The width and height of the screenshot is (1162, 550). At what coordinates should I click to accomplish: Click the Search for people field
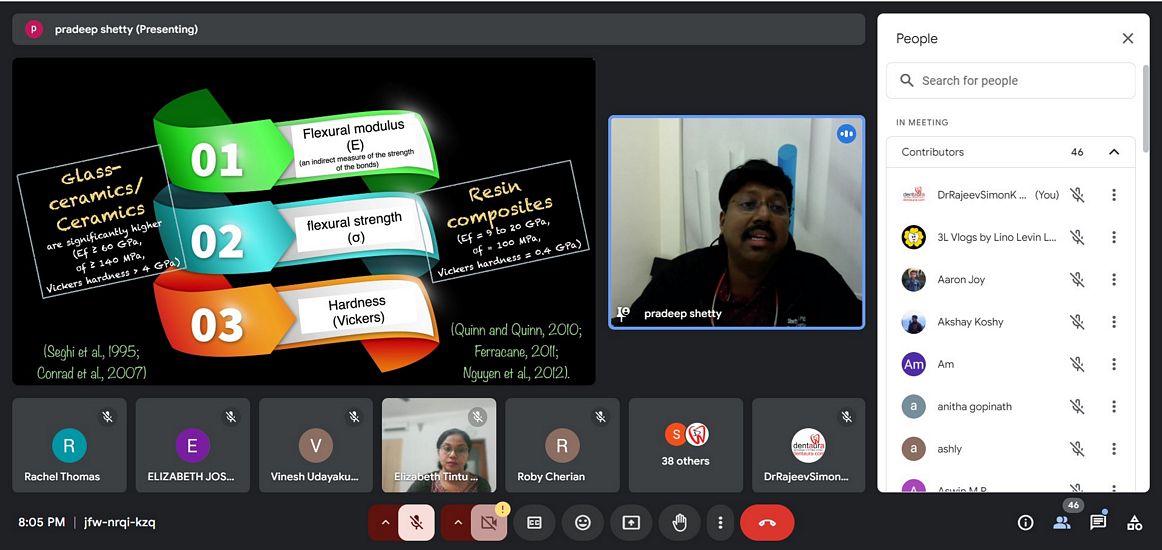coord(1010,80)
